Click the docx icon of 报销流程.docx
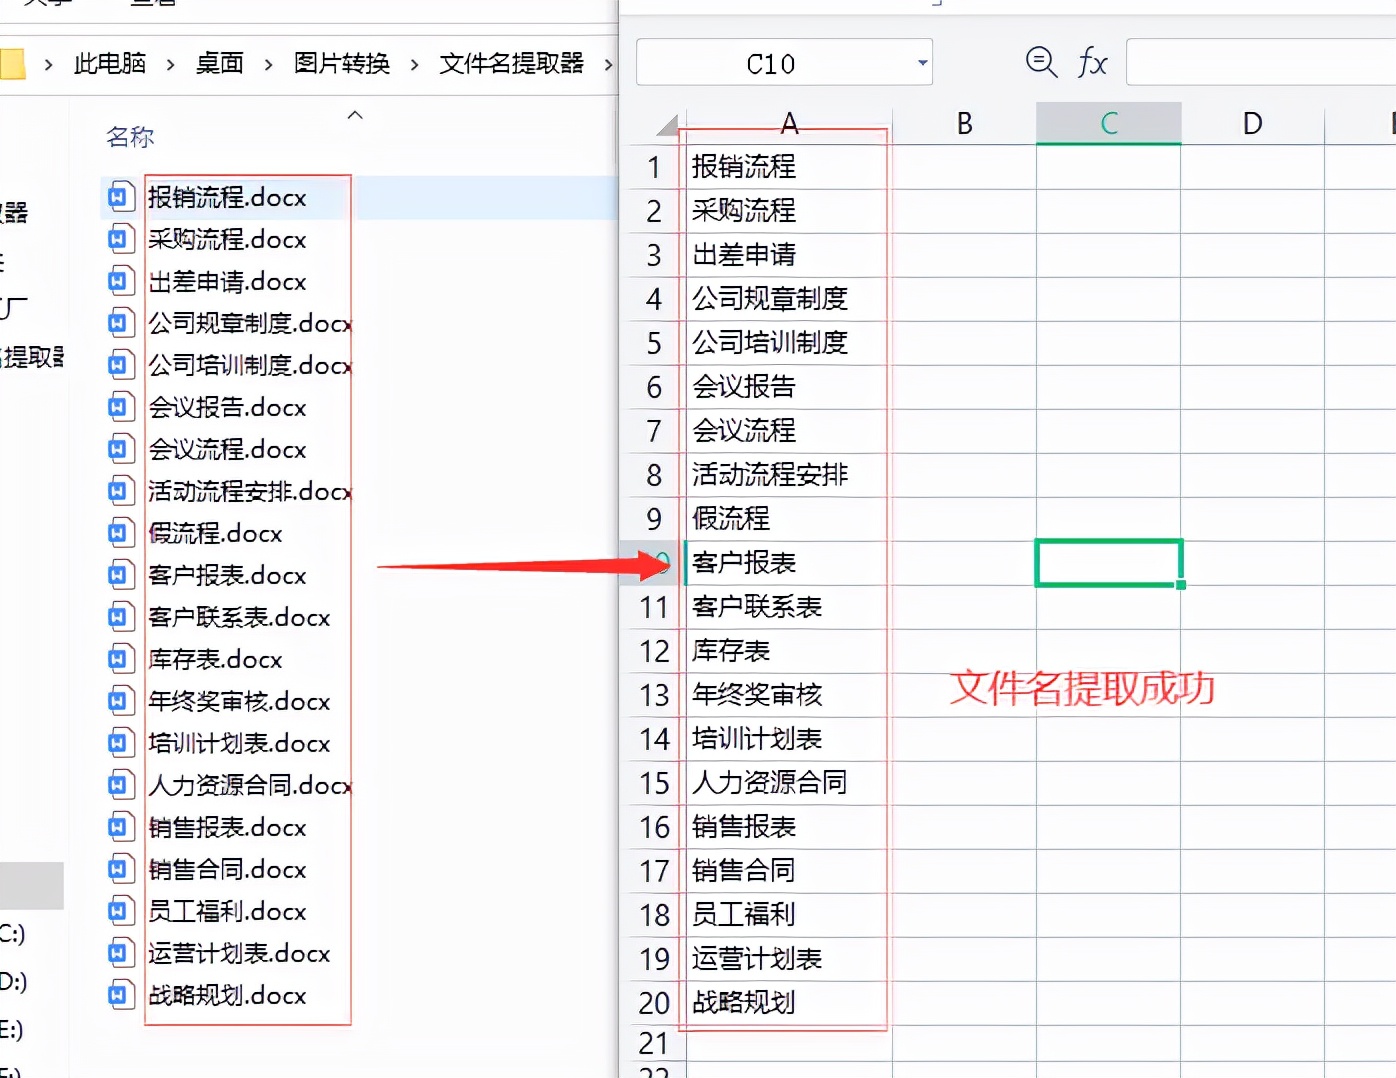Image resolution: width=1396 pixels, height=1078 pixels. [x=119, y=197]
